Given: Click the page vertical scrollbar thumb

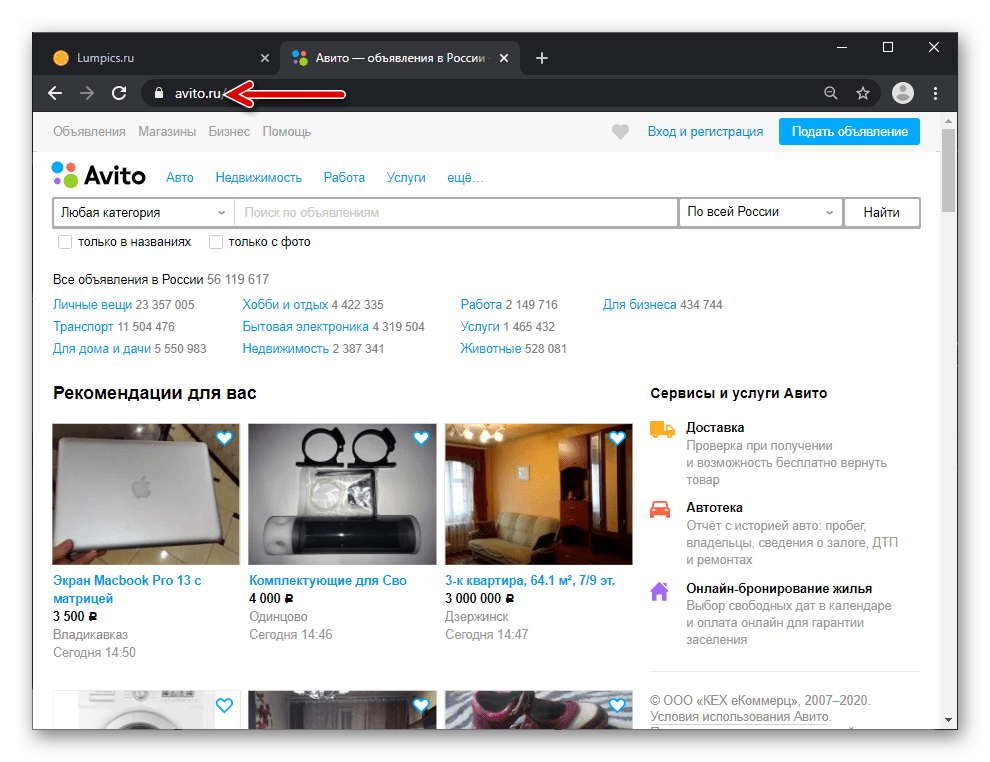Looking at the screenshot, I should (x=948, y=170).
